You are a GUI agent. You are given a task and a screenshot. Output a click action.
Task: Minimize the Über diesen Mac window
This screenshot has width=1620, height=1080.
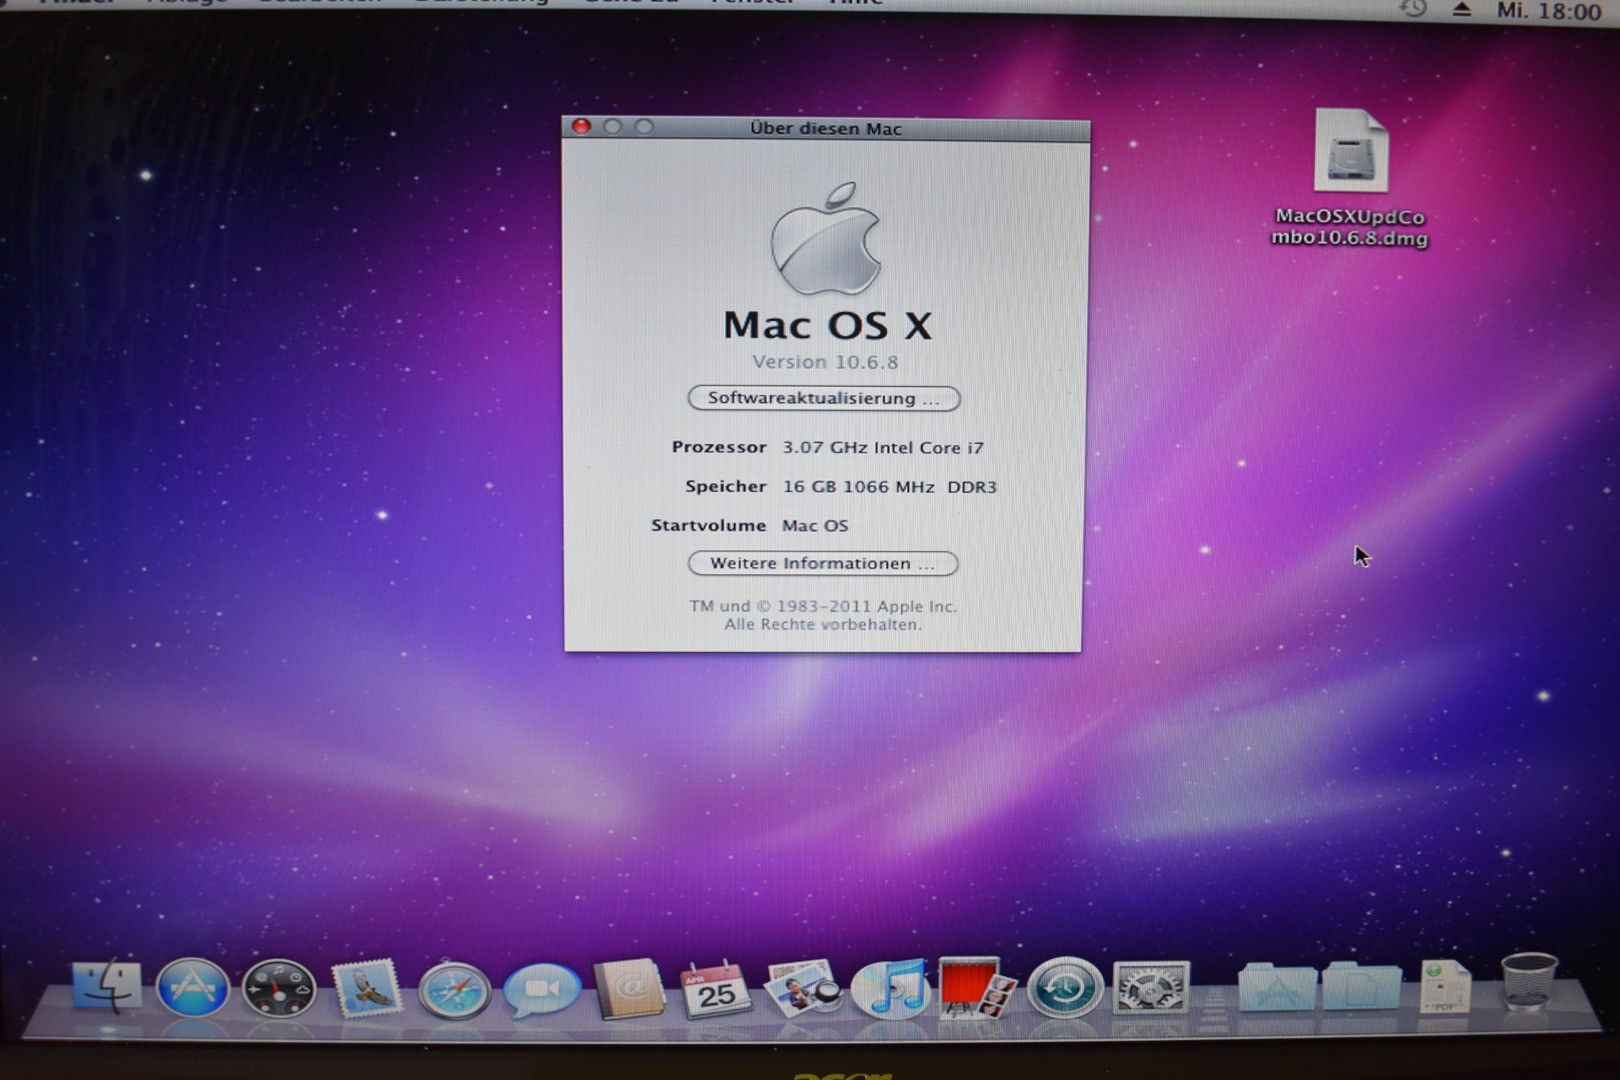(x=613, y=127)
